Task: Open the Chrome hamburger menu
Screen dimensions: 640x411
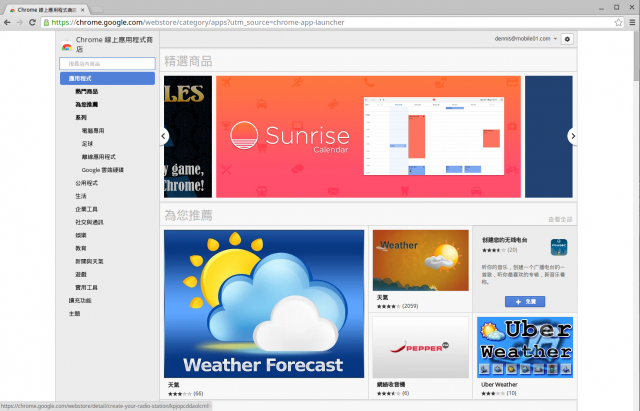Action: click(x=632, y=22)
